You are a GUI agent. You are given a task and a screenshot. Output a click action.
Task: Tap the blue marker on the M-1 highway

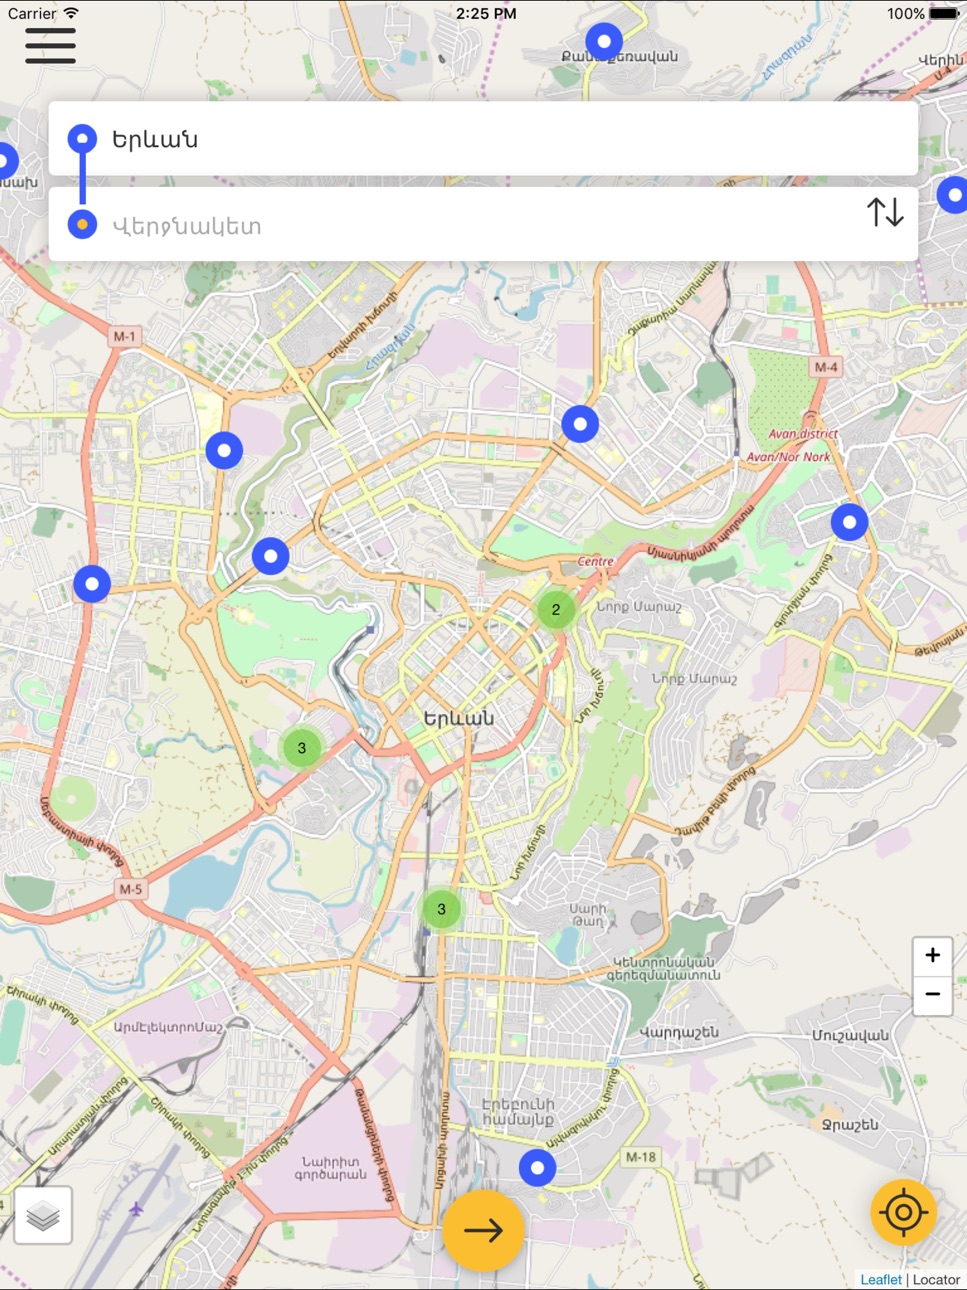[x=92, y=583]
